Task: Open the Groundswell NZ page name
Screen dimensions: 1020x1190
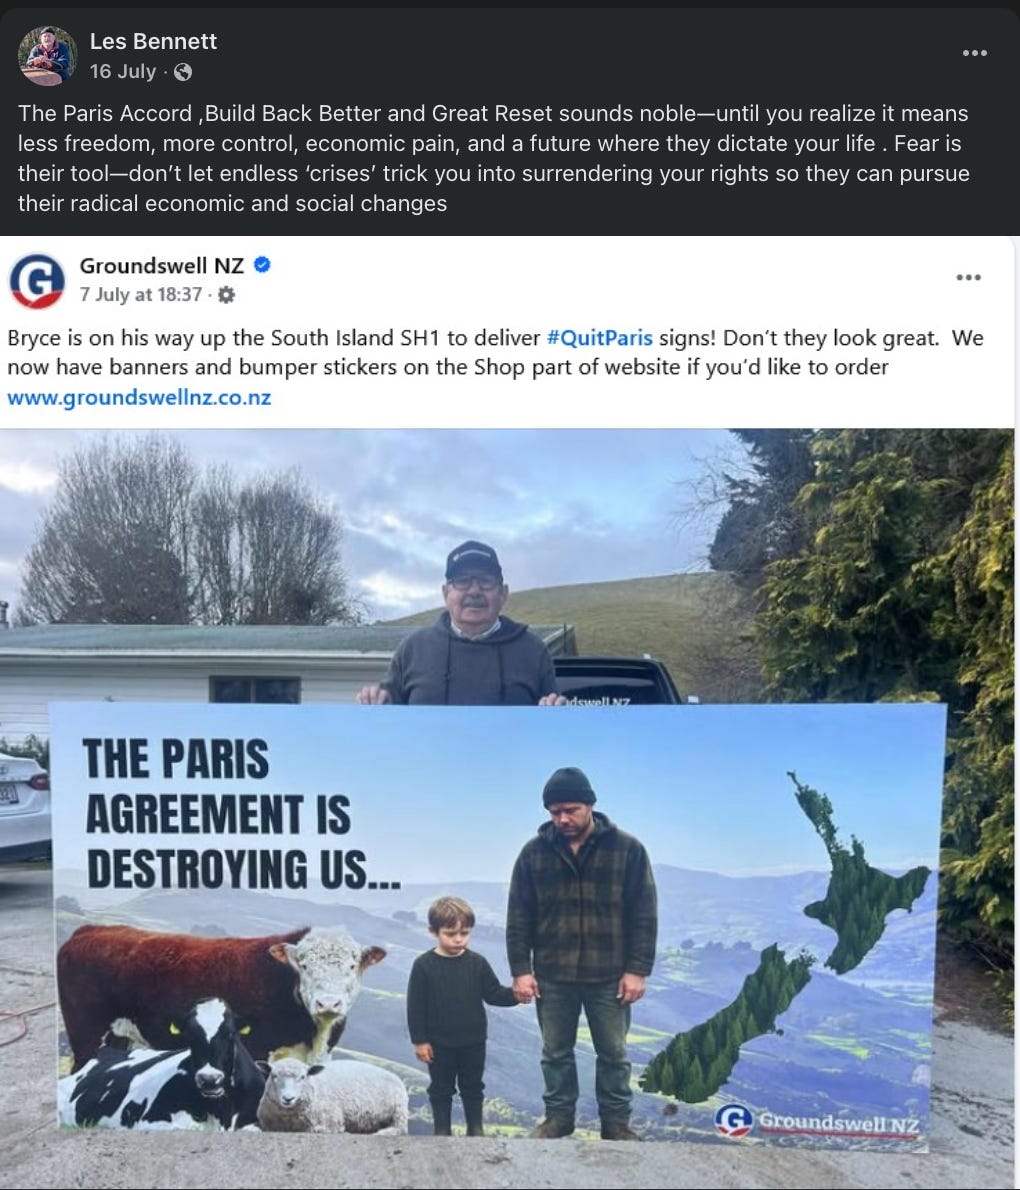Action: coord(162,266)
